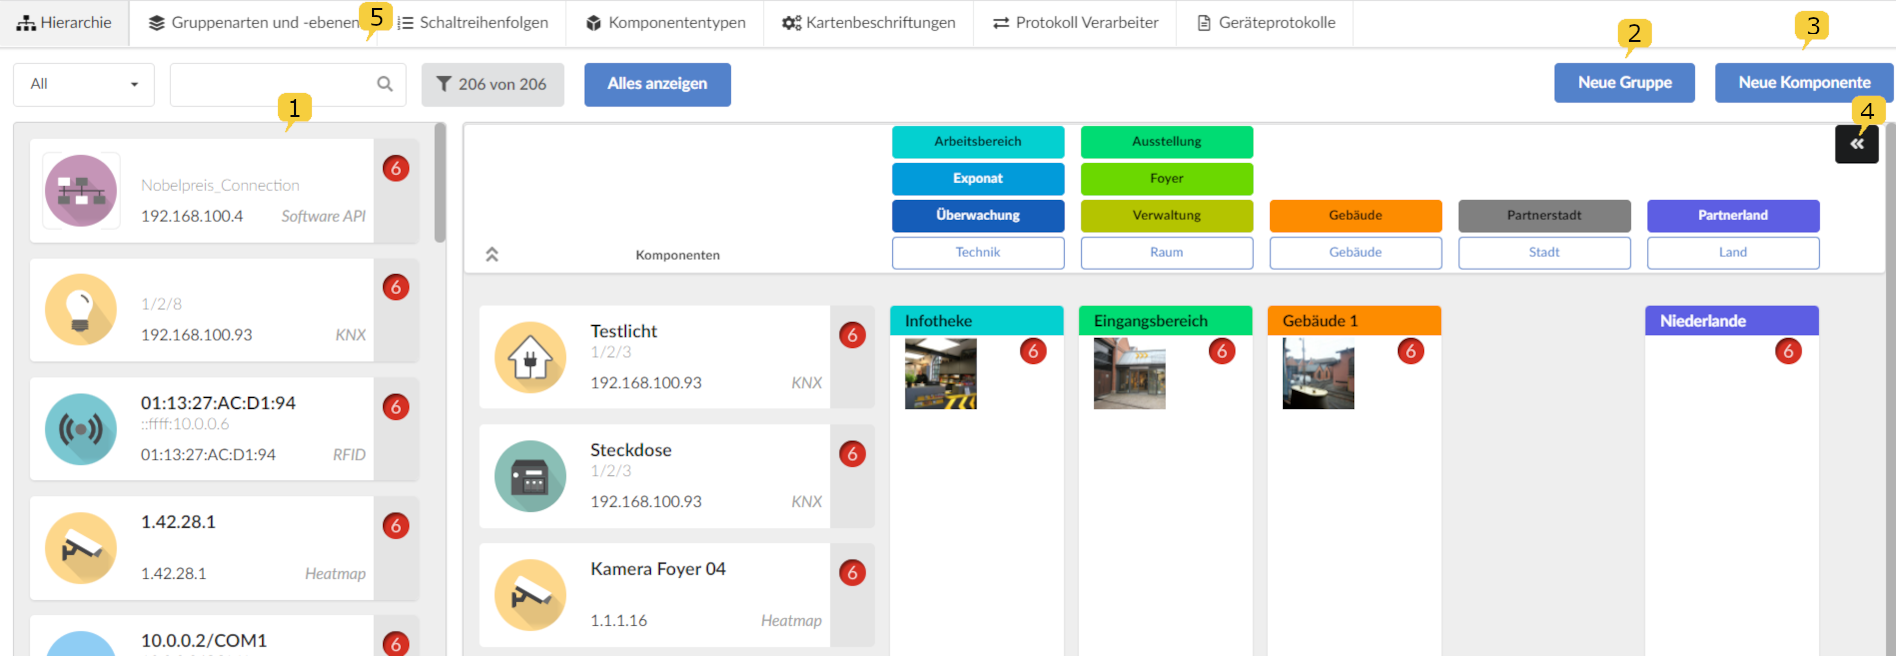Click the light bulb icon for 1/2/8
The height and width of the screenshot is (656, 1896).
[81, 310]
